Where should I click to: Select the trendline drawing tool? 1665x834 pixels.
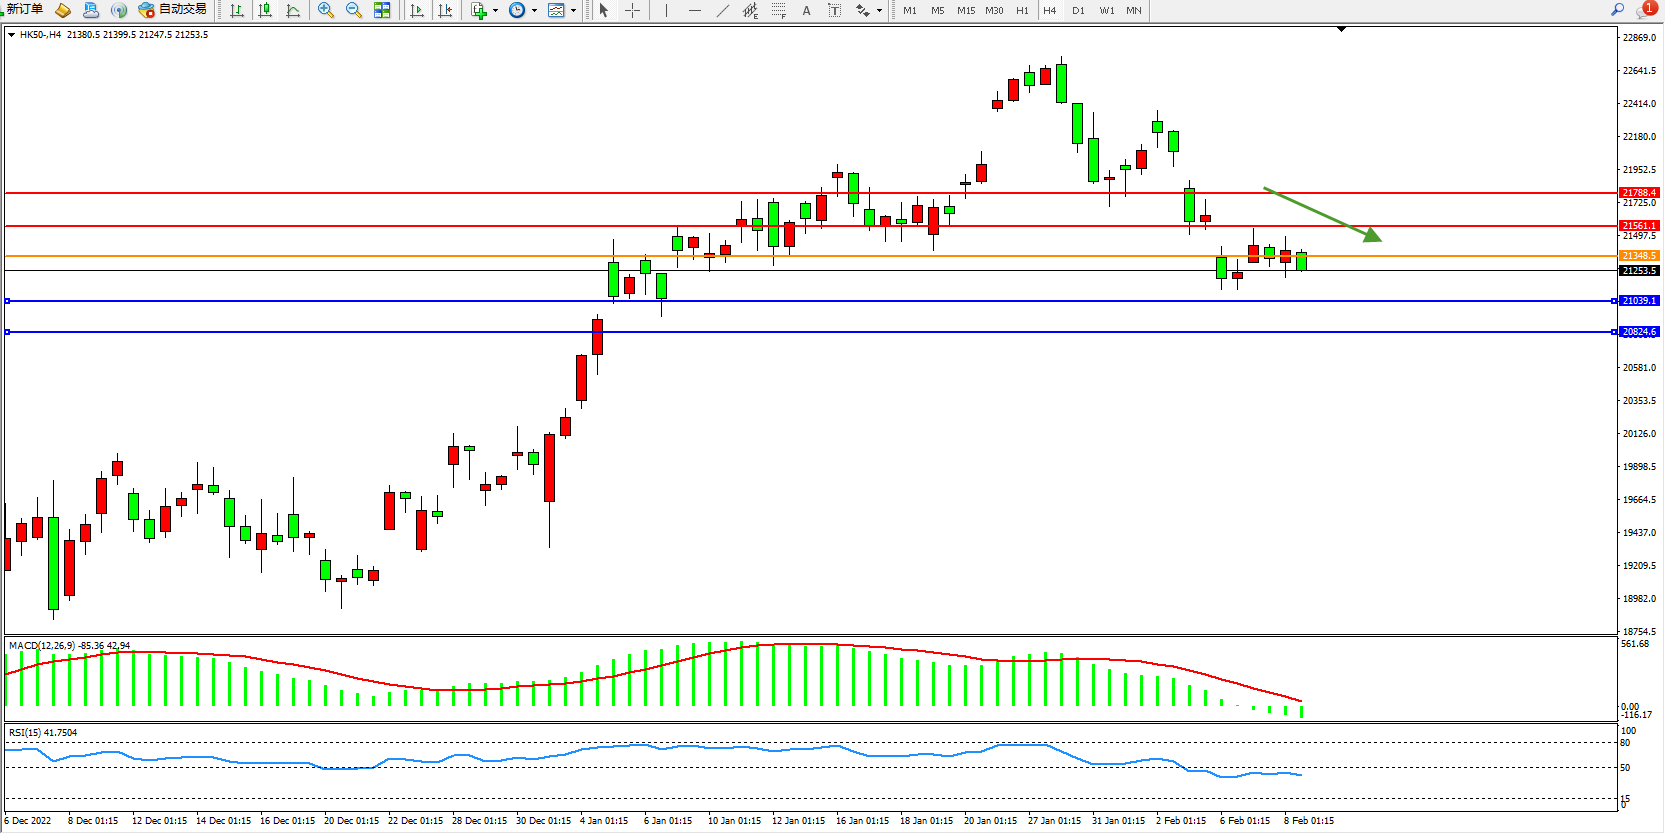tap(722, 10)
